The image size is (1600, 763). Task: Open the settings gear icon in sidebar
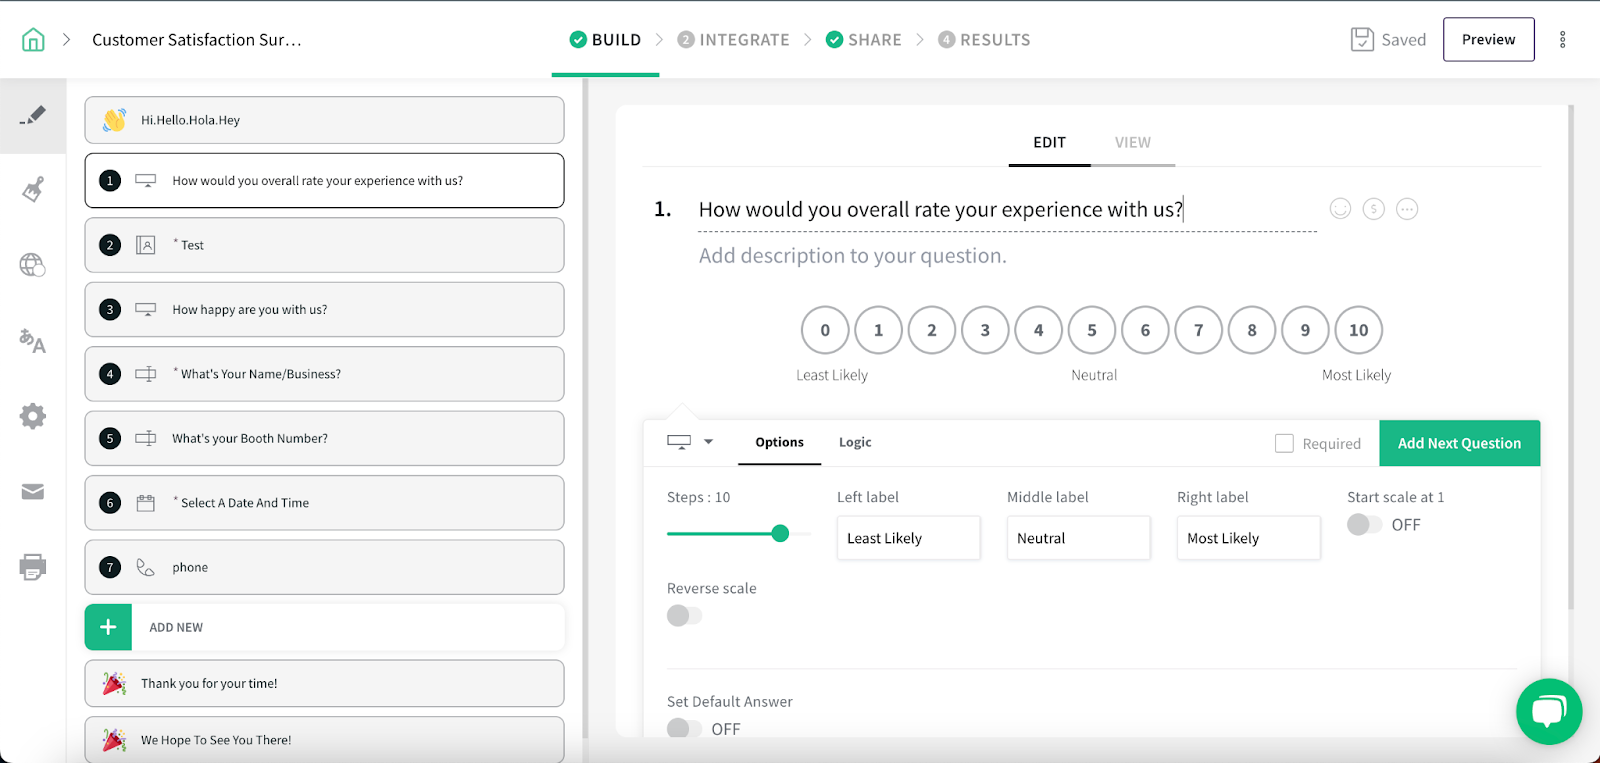pos(33,416)
